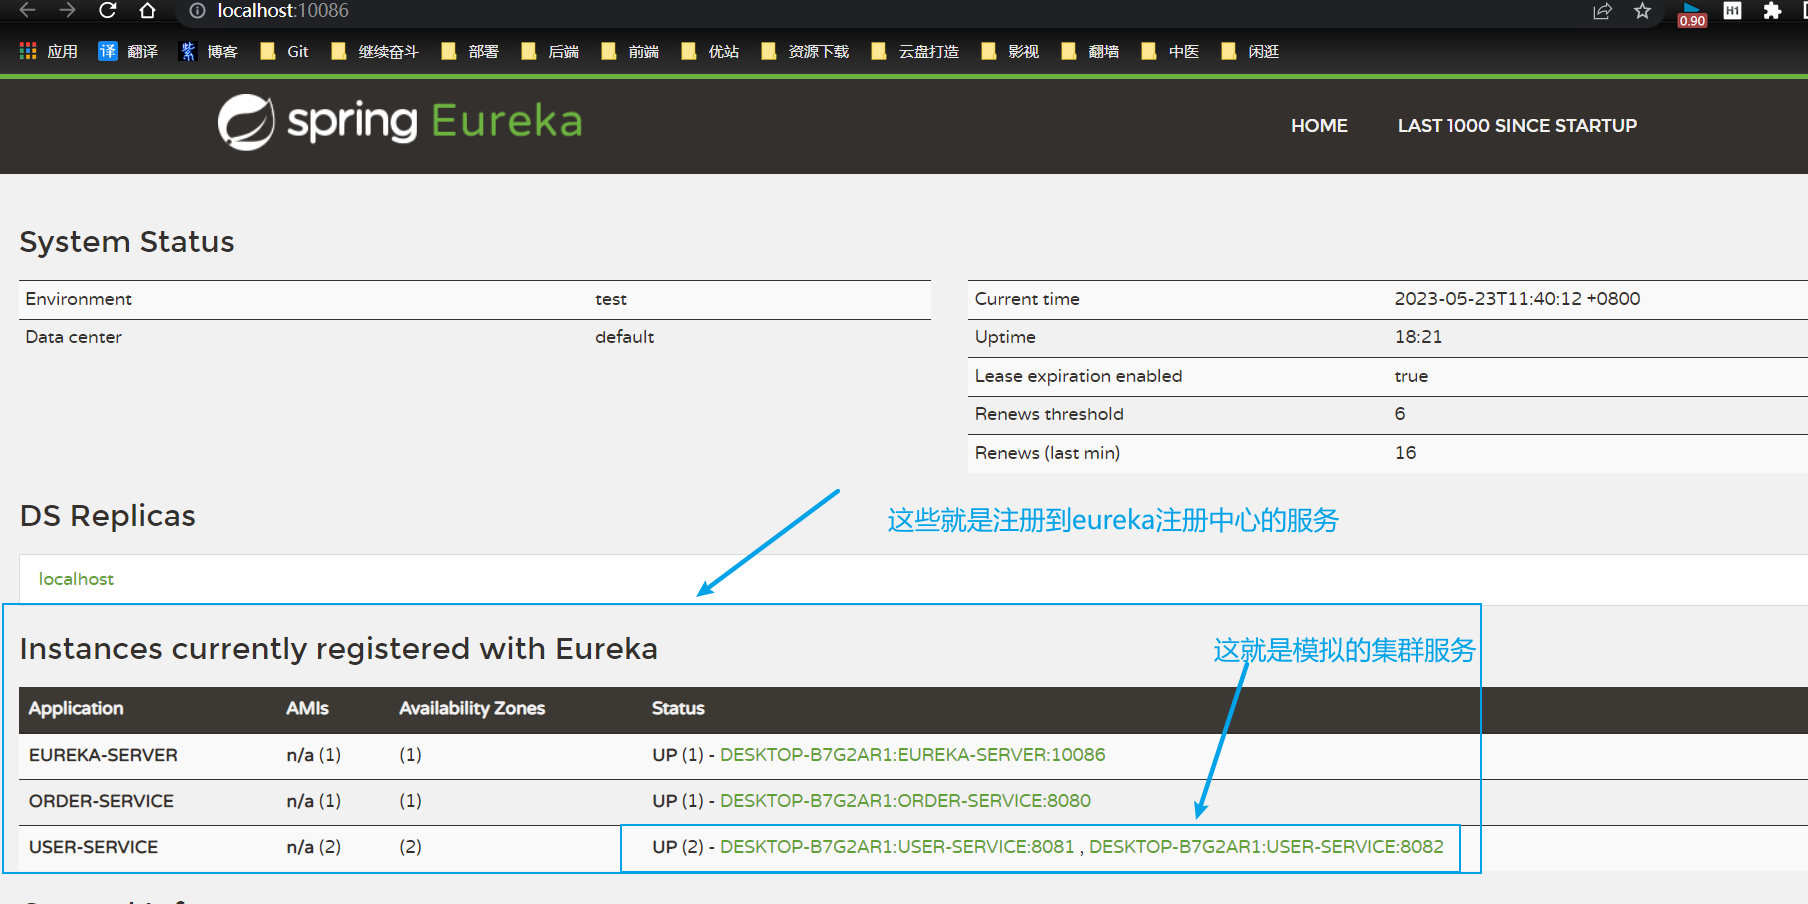
Task: Select the ORDER-SERVICE application name
Action: coord(101,801)
